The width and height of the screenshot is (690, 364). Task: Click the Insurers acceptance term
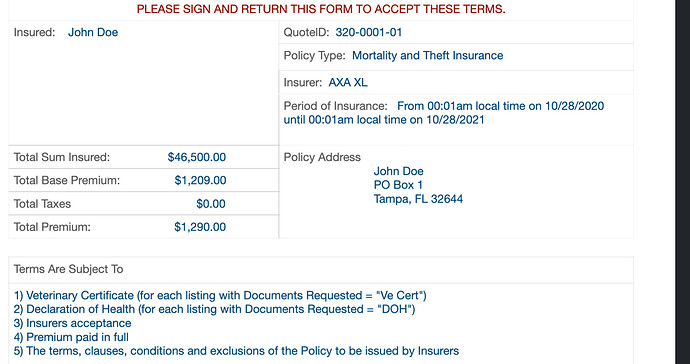click(x=73, y=324)
